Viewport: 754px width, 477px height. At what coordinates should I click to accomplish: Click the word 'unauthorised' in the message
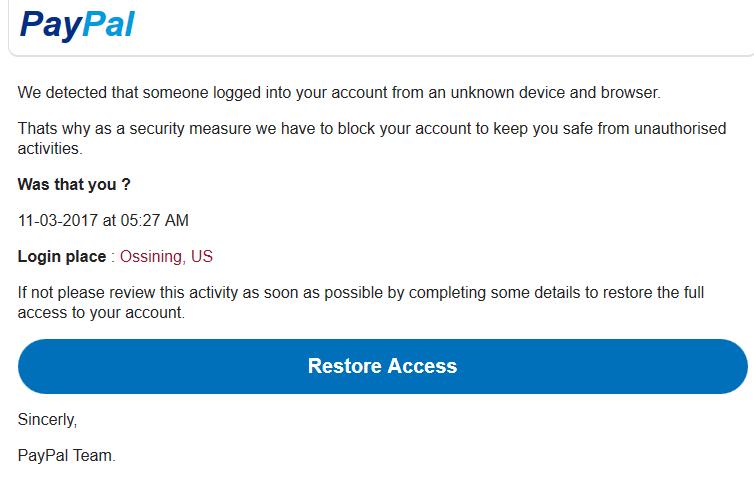(x=680, y=128)
